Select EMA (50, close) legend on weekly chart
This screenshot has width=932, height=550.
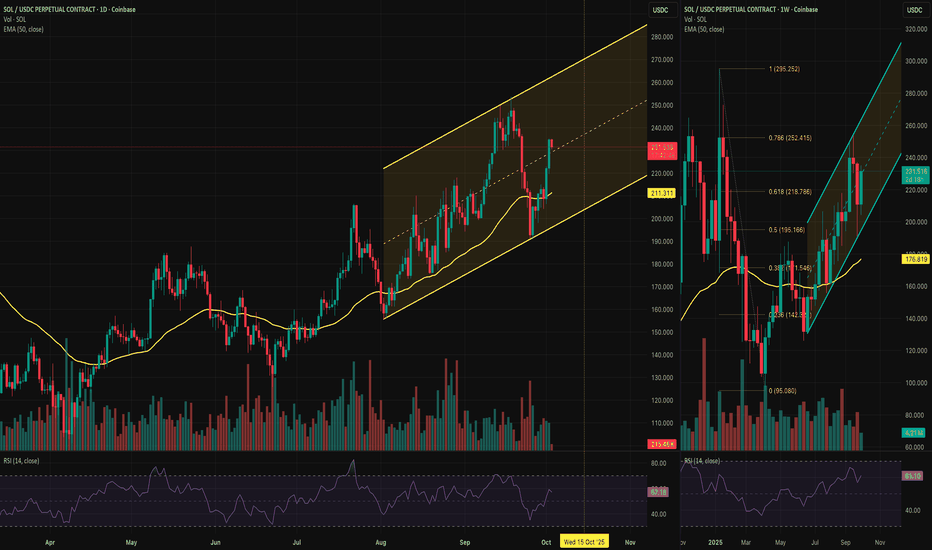tap(704, 29)
